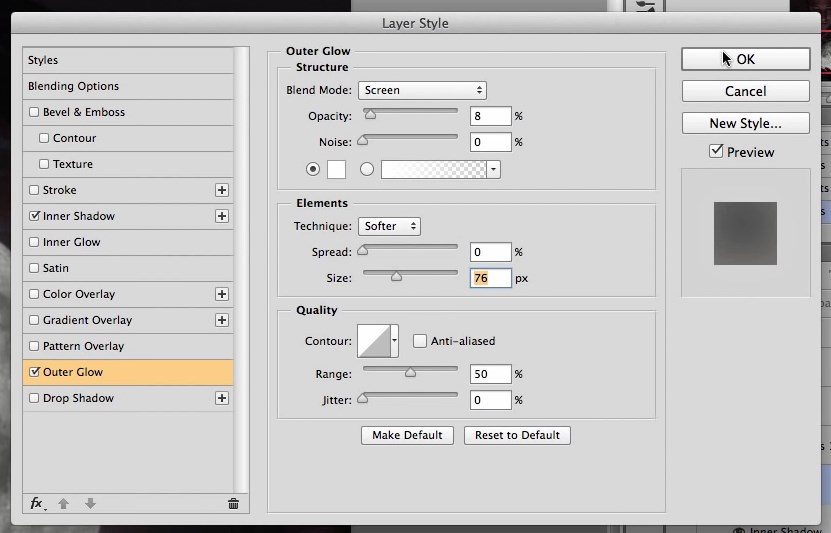Click the Opacity slider handle
Viewport: 831px width, 533px height.
(370, 114)
